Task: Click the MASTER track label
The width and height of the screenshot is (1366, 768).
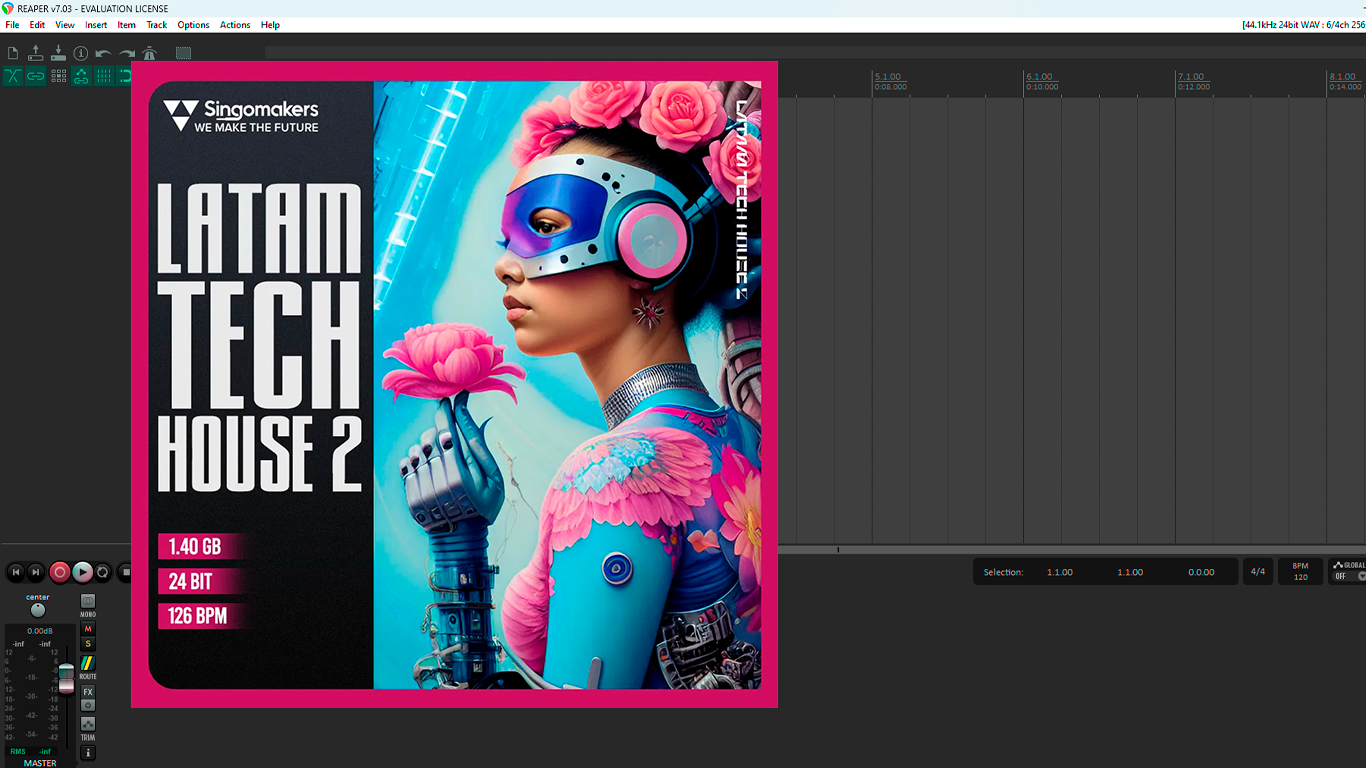Action: [x=40, y=763]
